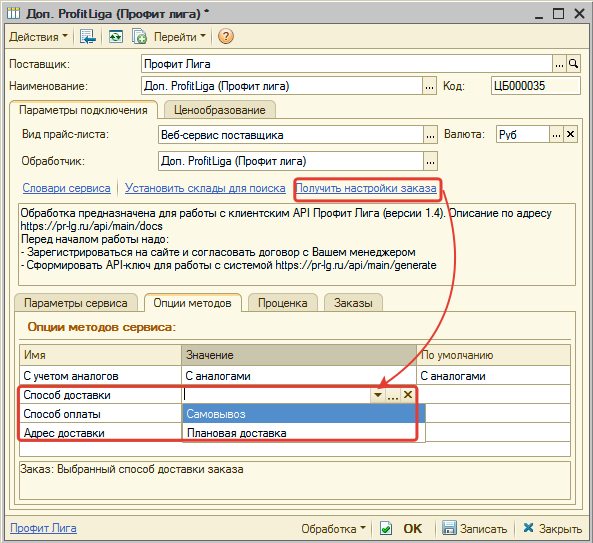Open help via the question mark icon
Screen dimensions: 593x543
click(x=226, y=37)
